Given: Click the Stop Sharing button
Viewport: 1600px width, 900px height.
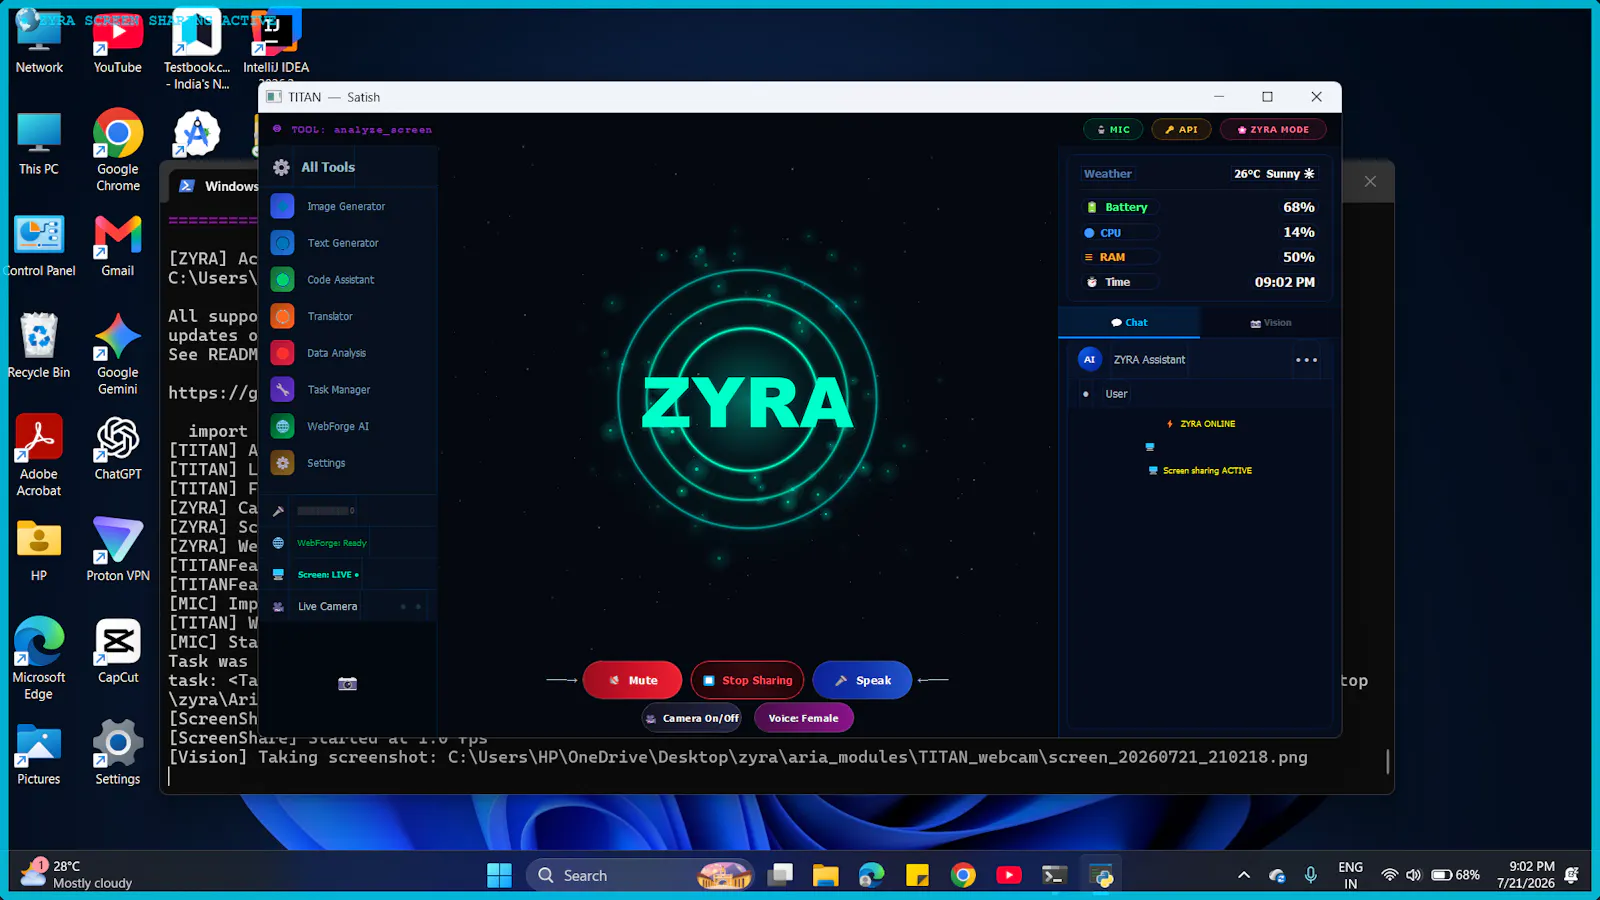Looking at the screenshot, I should [x=747, y=680].
